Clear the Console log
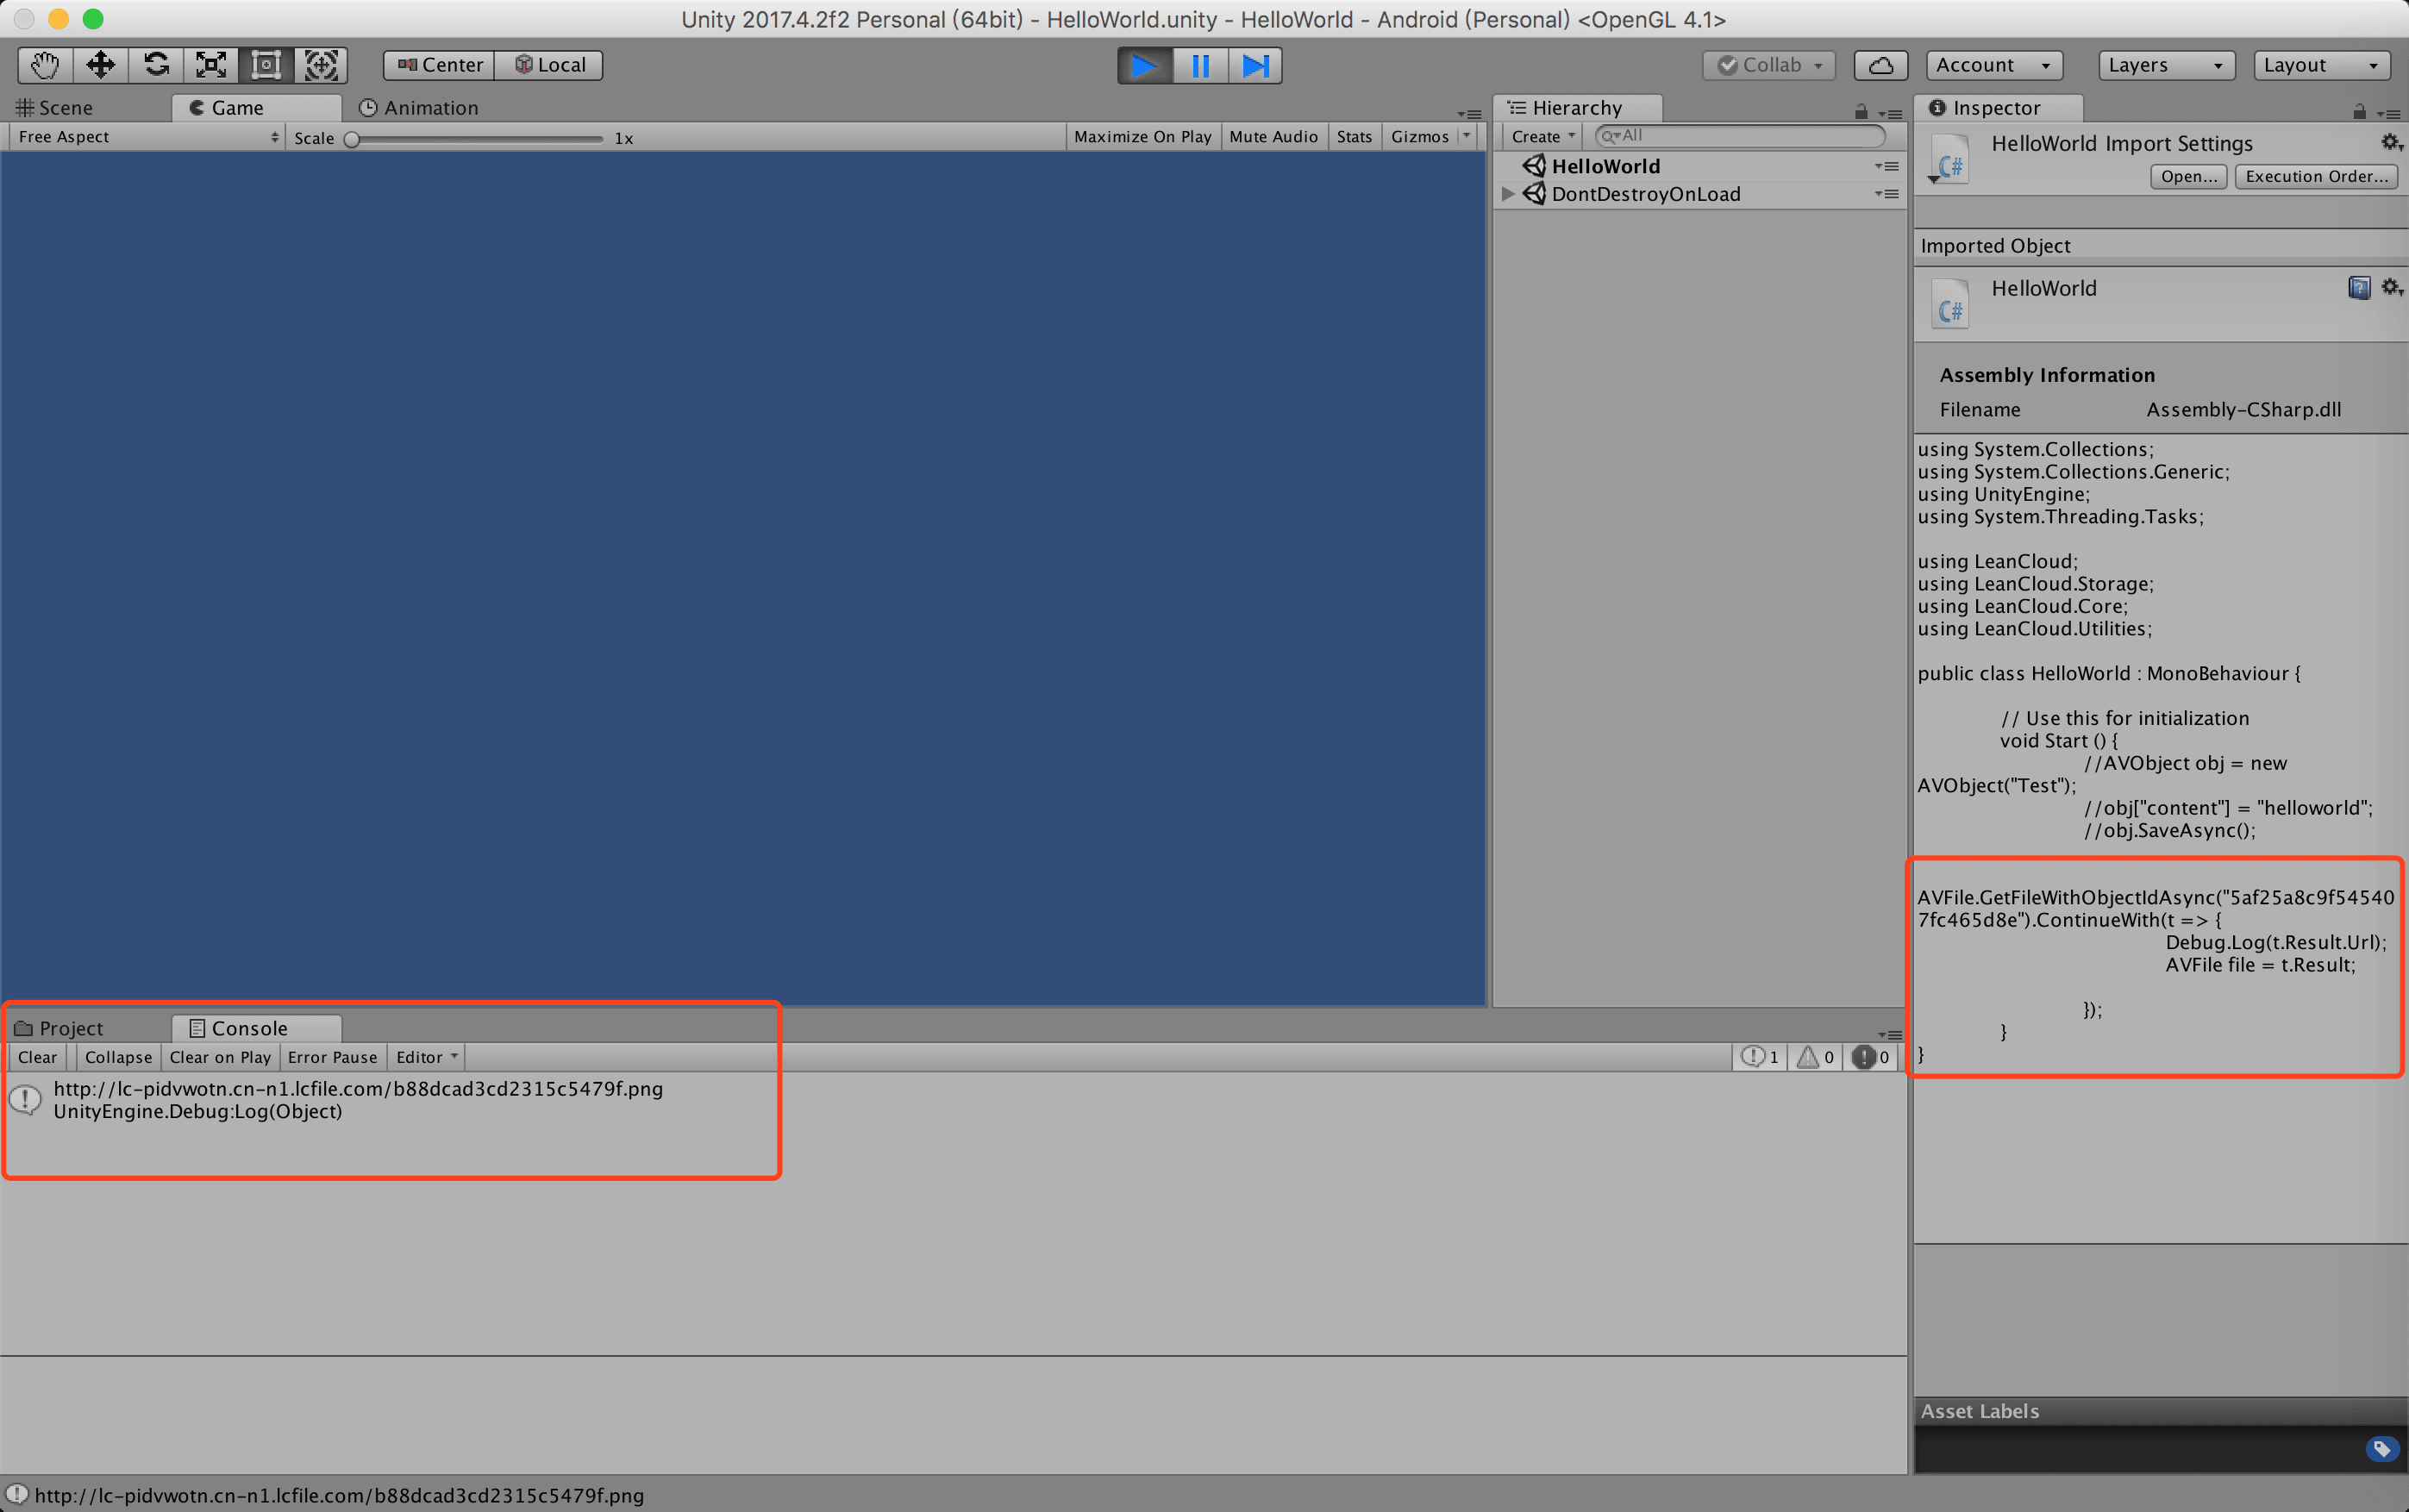The image size is (2409, 1512). tap(38, 1057)
